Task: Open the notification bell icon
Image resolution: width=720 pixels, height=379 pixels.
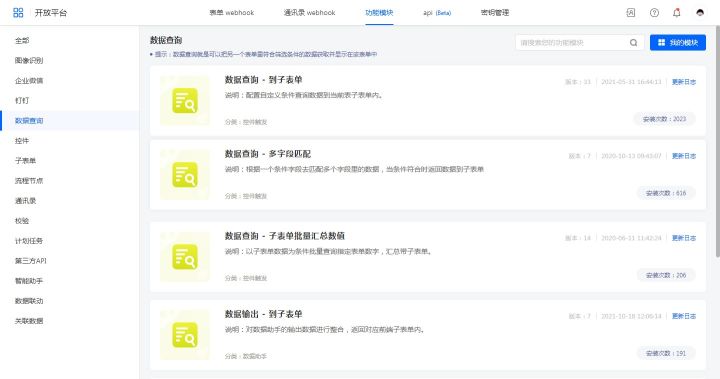Action: pos(677,13)
